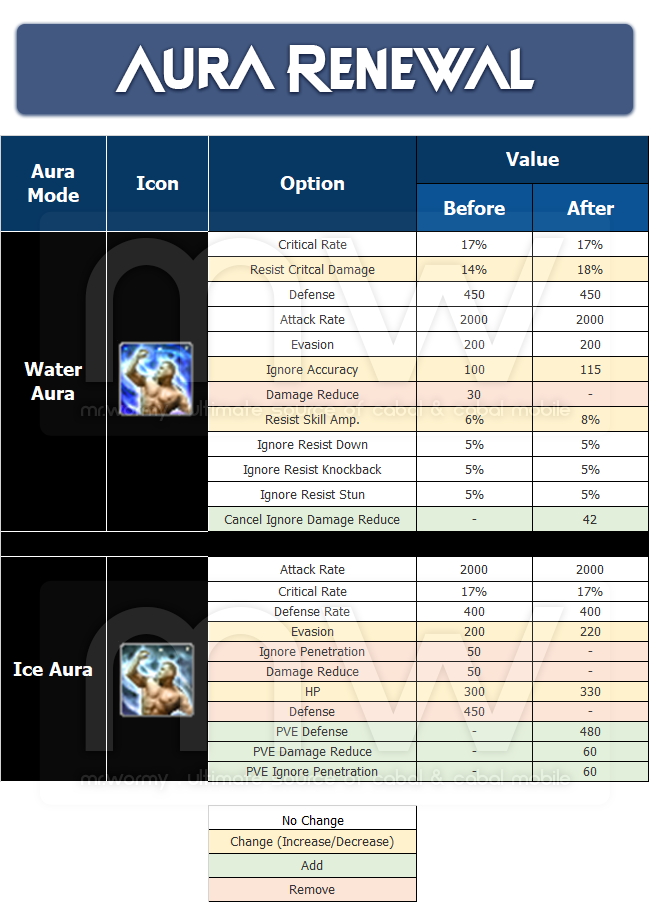The height and width of the screenshot is (916, 649).
Task: Select the Resist Critcal Damage option row
Action: coord(312,270)
